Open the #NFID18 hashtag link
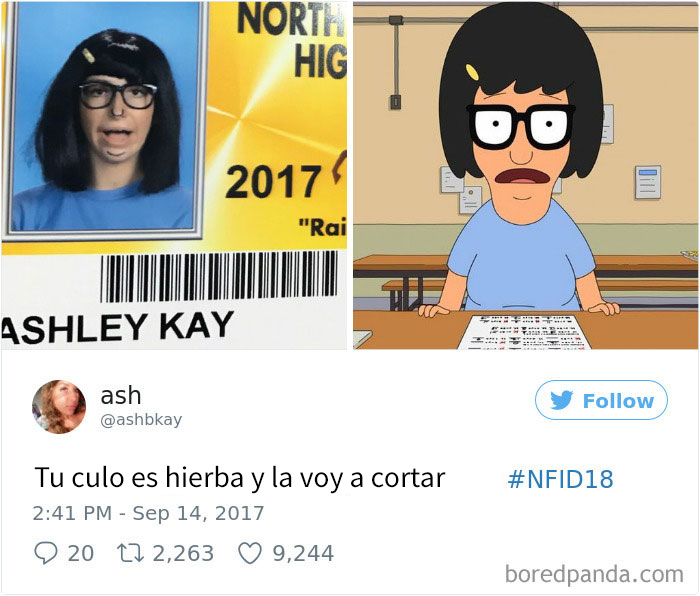The height and width of the screenshot is (596, 700). pyautogui.click(x=560, y=479)
